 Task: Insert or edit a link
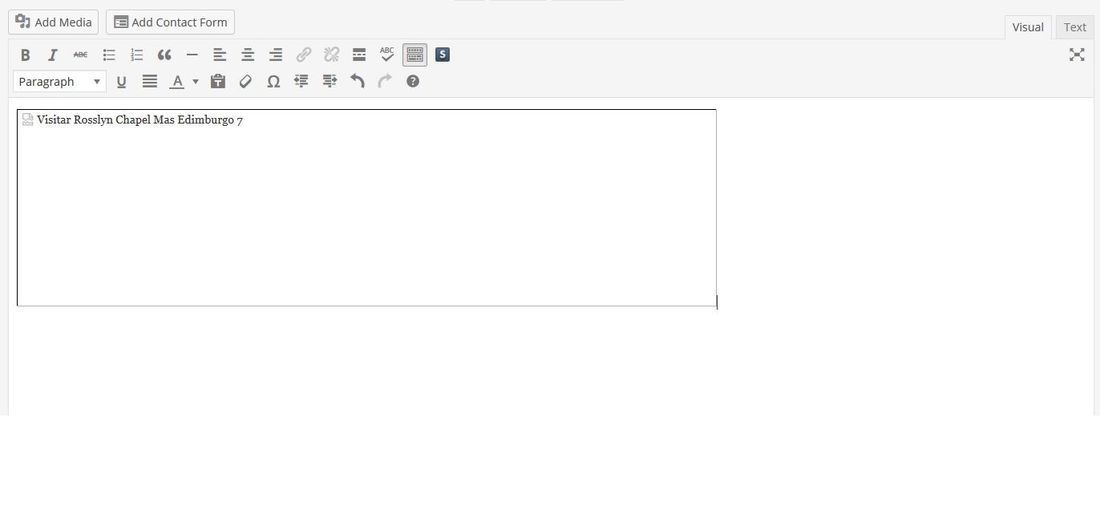303,55
